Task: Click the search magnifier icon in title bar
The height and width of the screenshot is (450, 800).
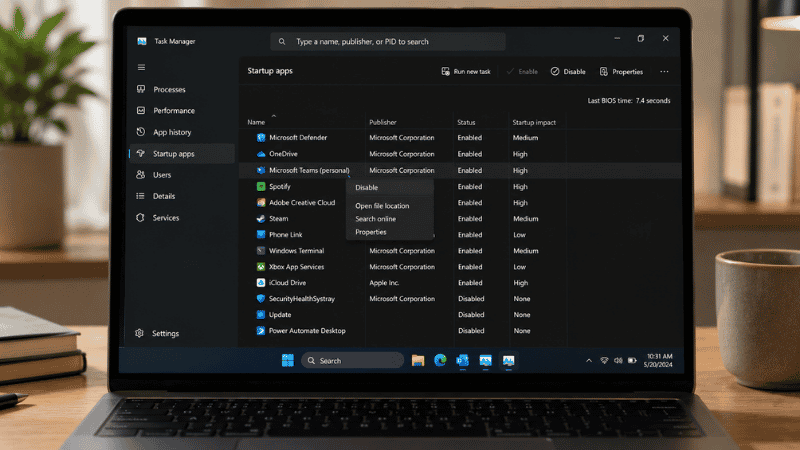Action: click(282, 41)
